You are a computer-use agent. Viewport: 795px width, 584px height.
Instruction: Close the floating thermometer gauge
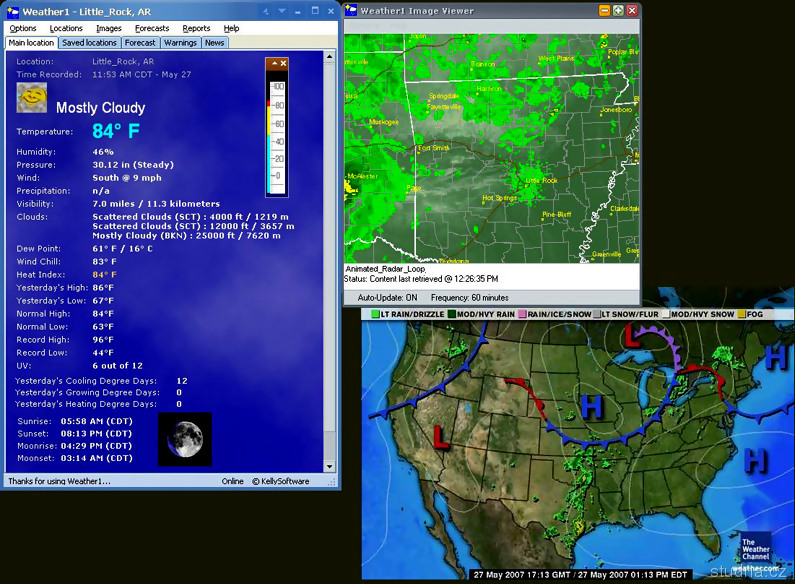pyautogui.click(x=283, y=64)
